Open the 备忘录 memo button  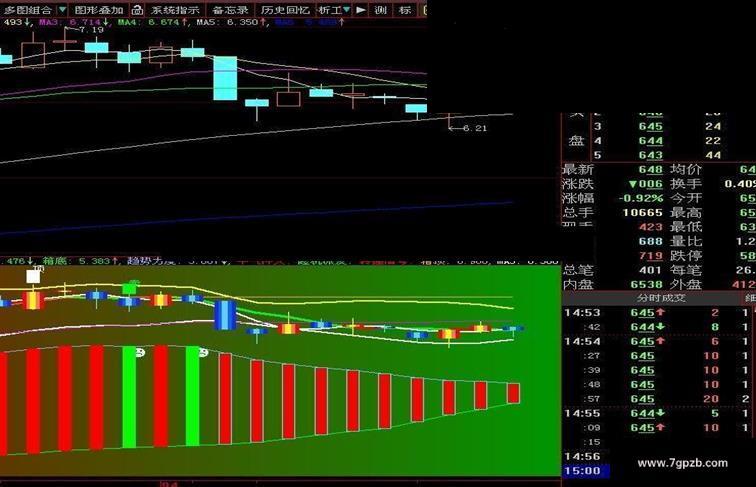(x=230, y=10)
